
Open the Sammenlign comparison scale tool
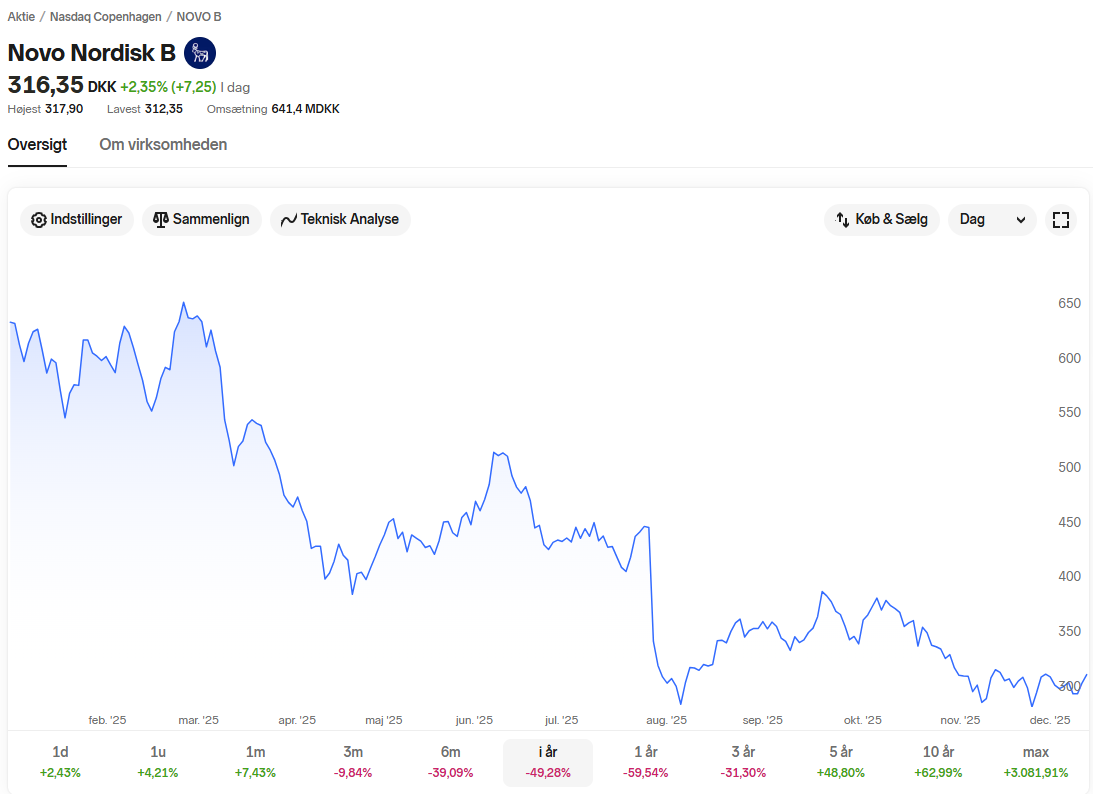coord(201,220)
